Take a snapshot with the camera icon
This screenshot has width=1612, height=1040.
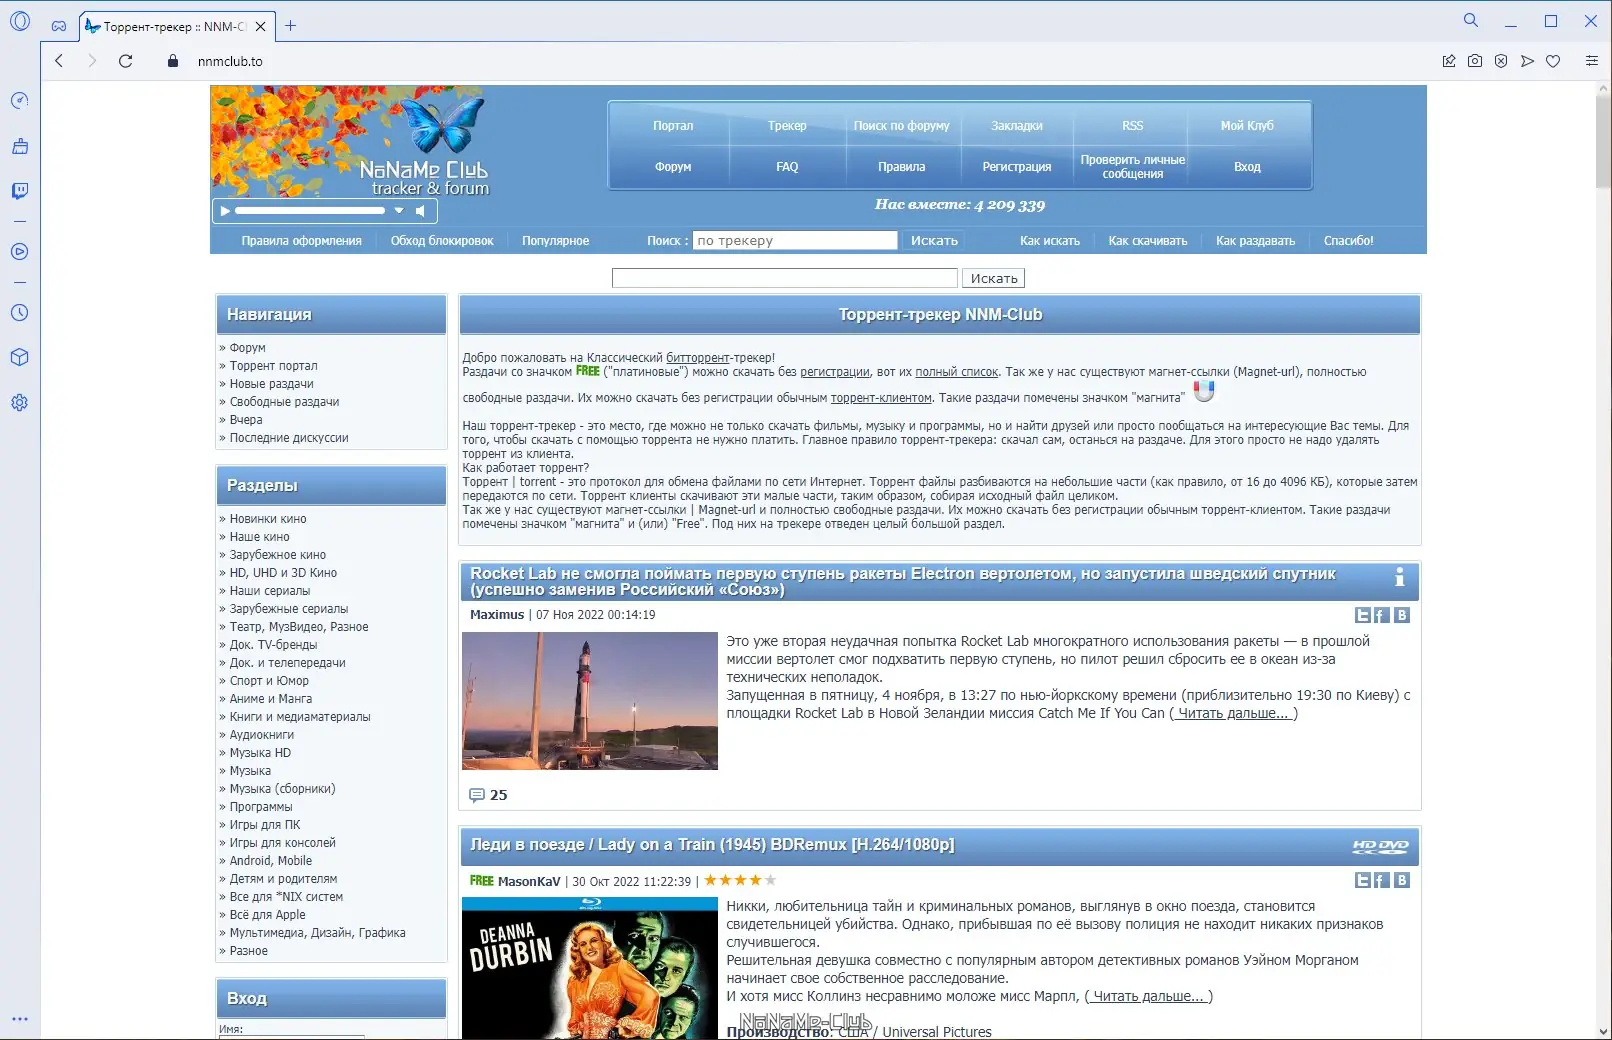tap(1475, 61)
